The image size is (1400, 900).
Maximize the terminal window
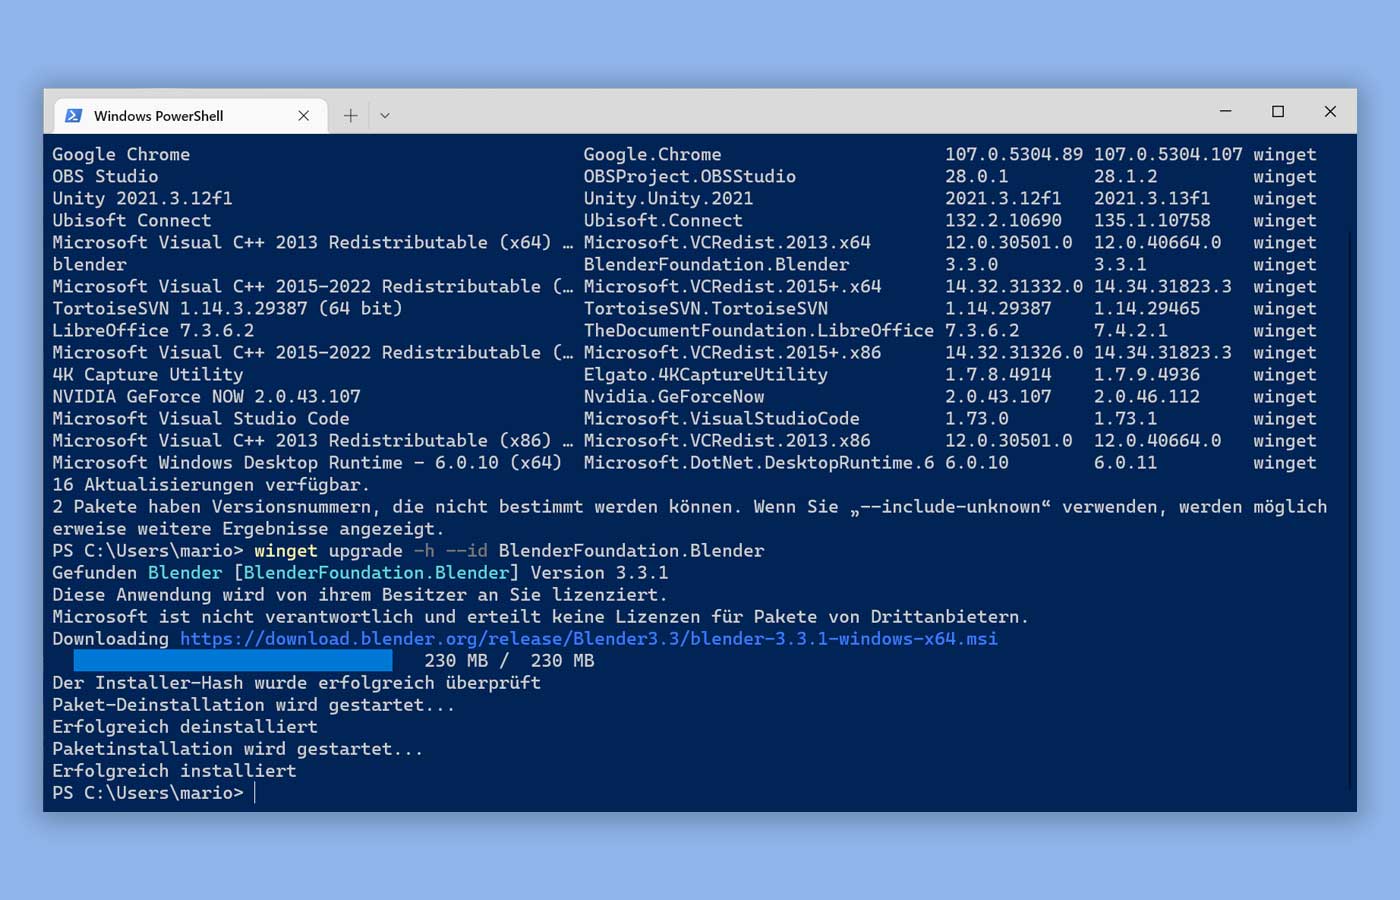[1278, 111]
